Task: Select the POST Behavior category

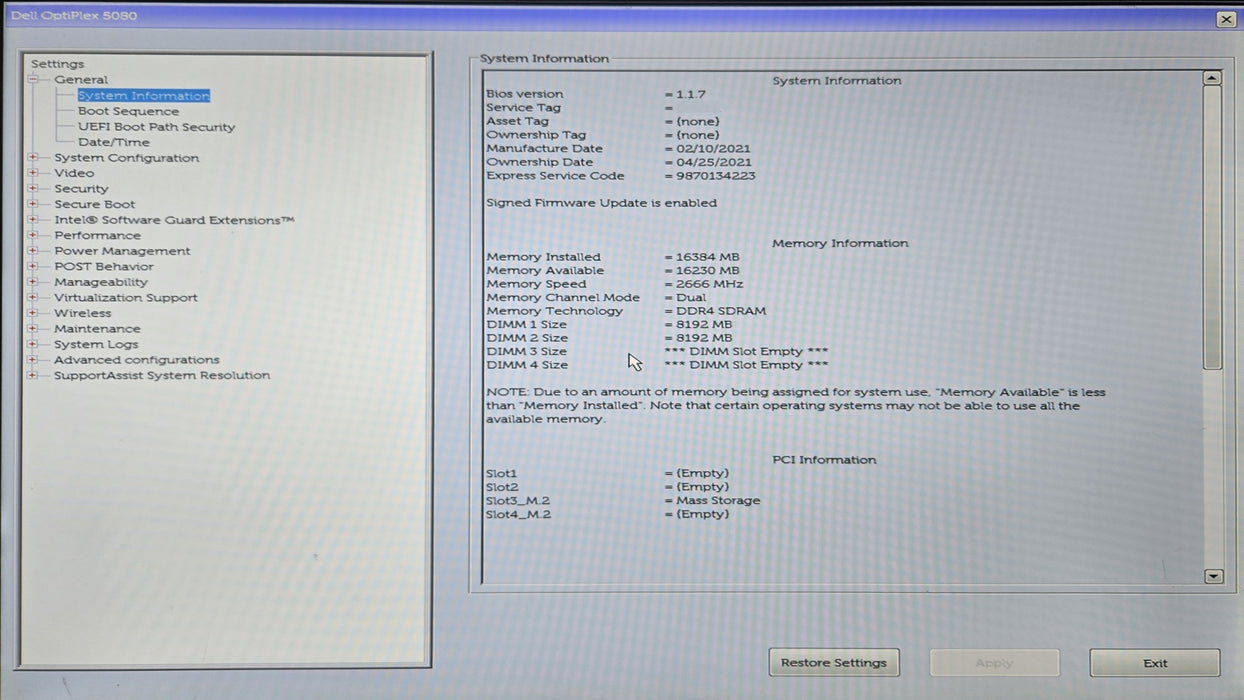Action: click(x=104, y=266)
